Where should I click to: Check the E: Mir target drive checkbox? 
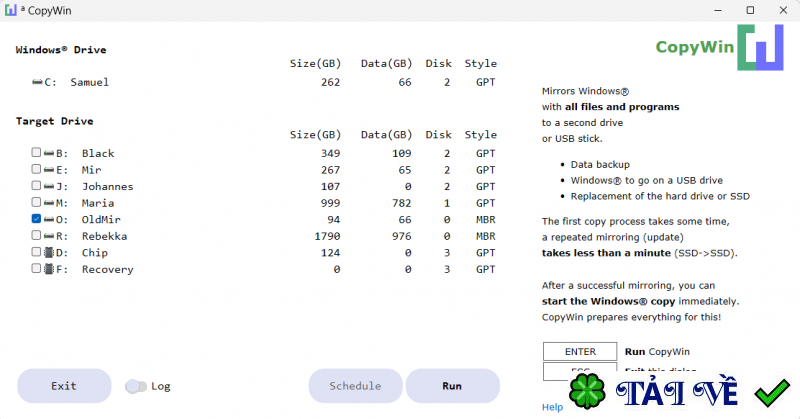tap(36, 168)
